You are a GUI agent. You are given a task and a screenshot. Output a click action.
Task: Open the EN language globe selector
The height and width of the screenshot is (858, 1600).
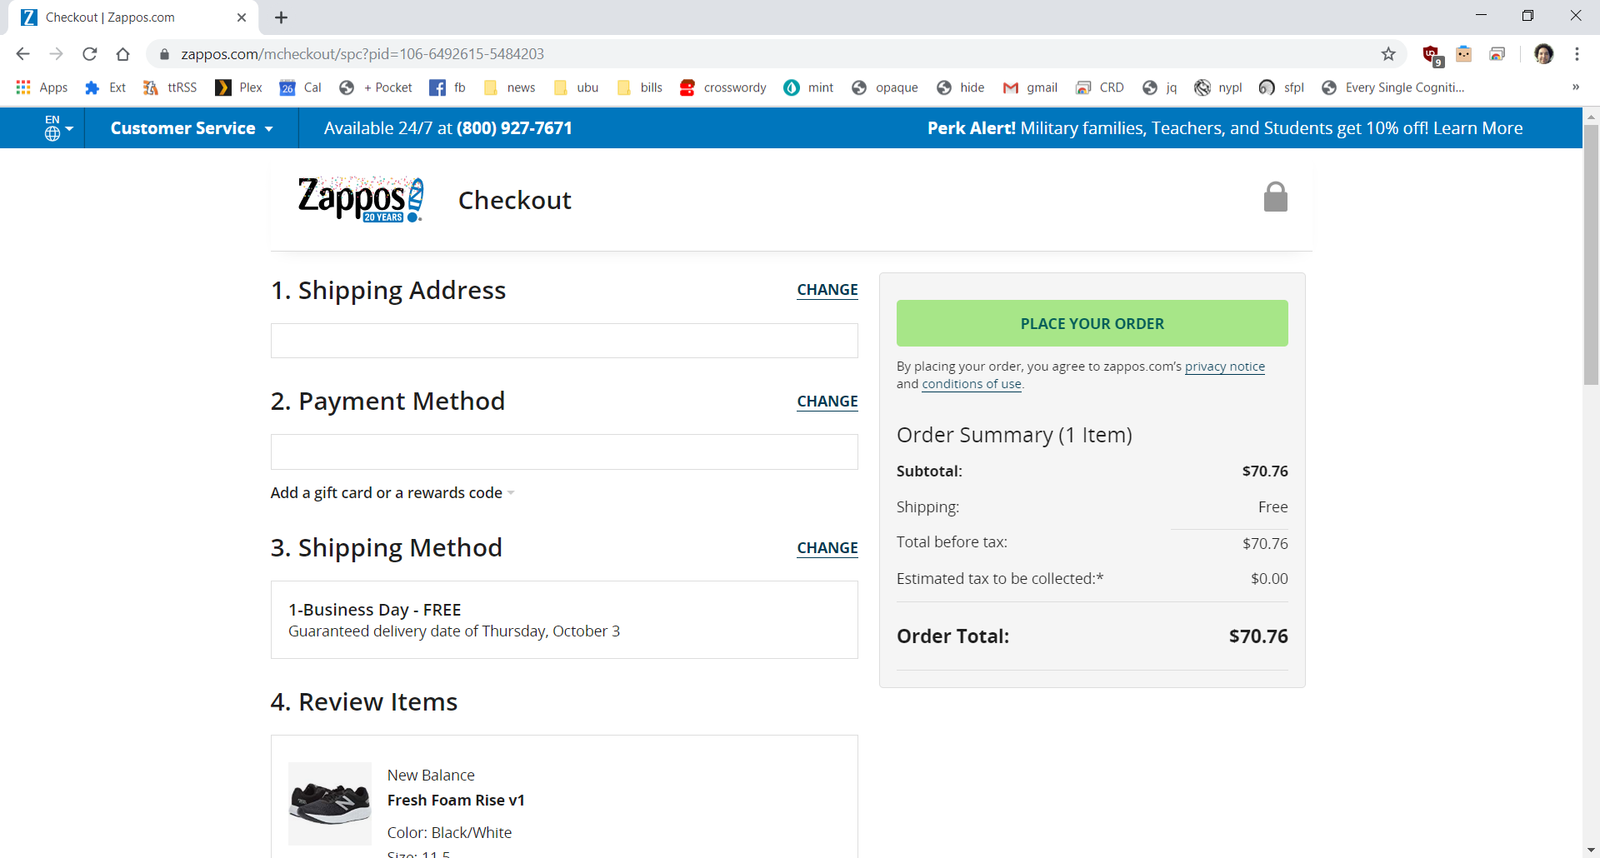(x=58, y=128)
